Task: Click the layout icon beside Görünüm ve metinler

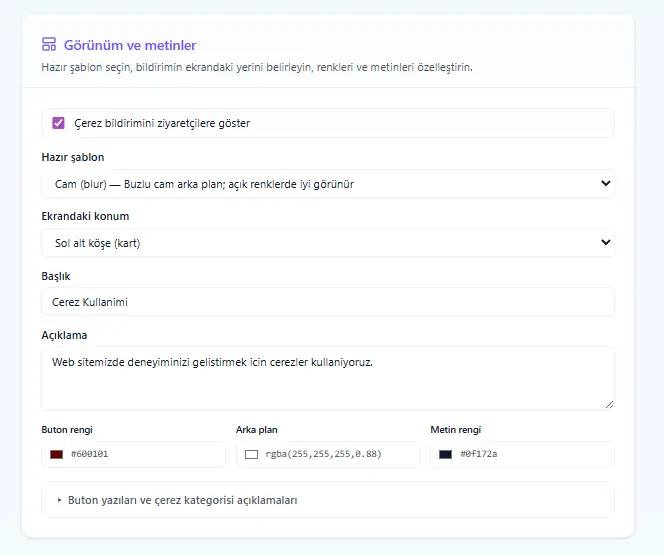Action: pos(49,44)
